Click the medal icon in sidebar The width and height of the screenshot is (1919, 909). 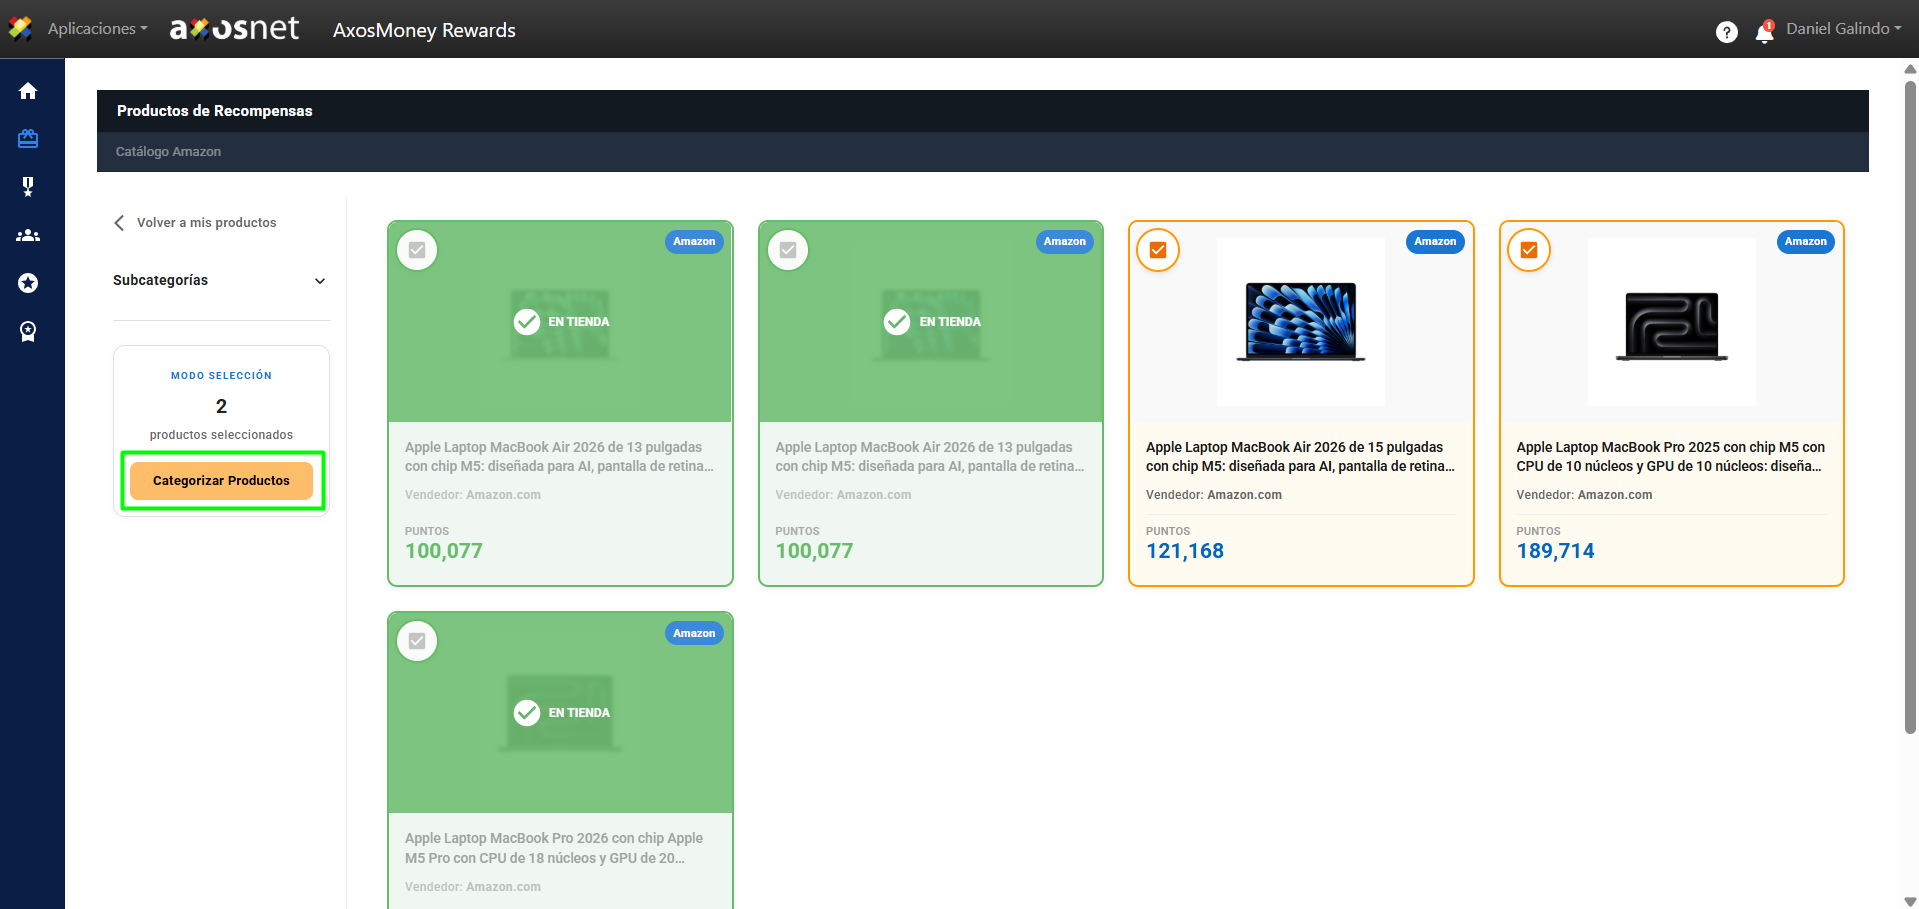pos(28,187)
